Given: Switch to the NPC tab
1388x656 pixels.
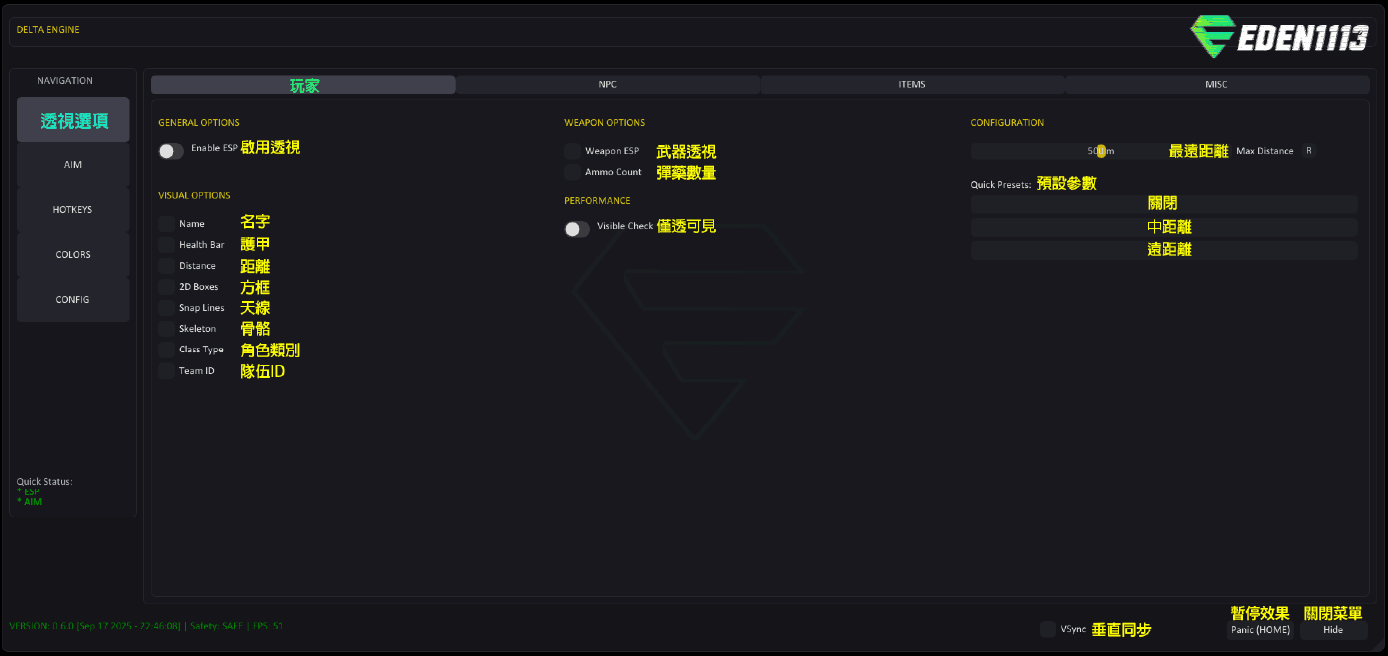Looking at the screenshot, I should pos(608,85).
